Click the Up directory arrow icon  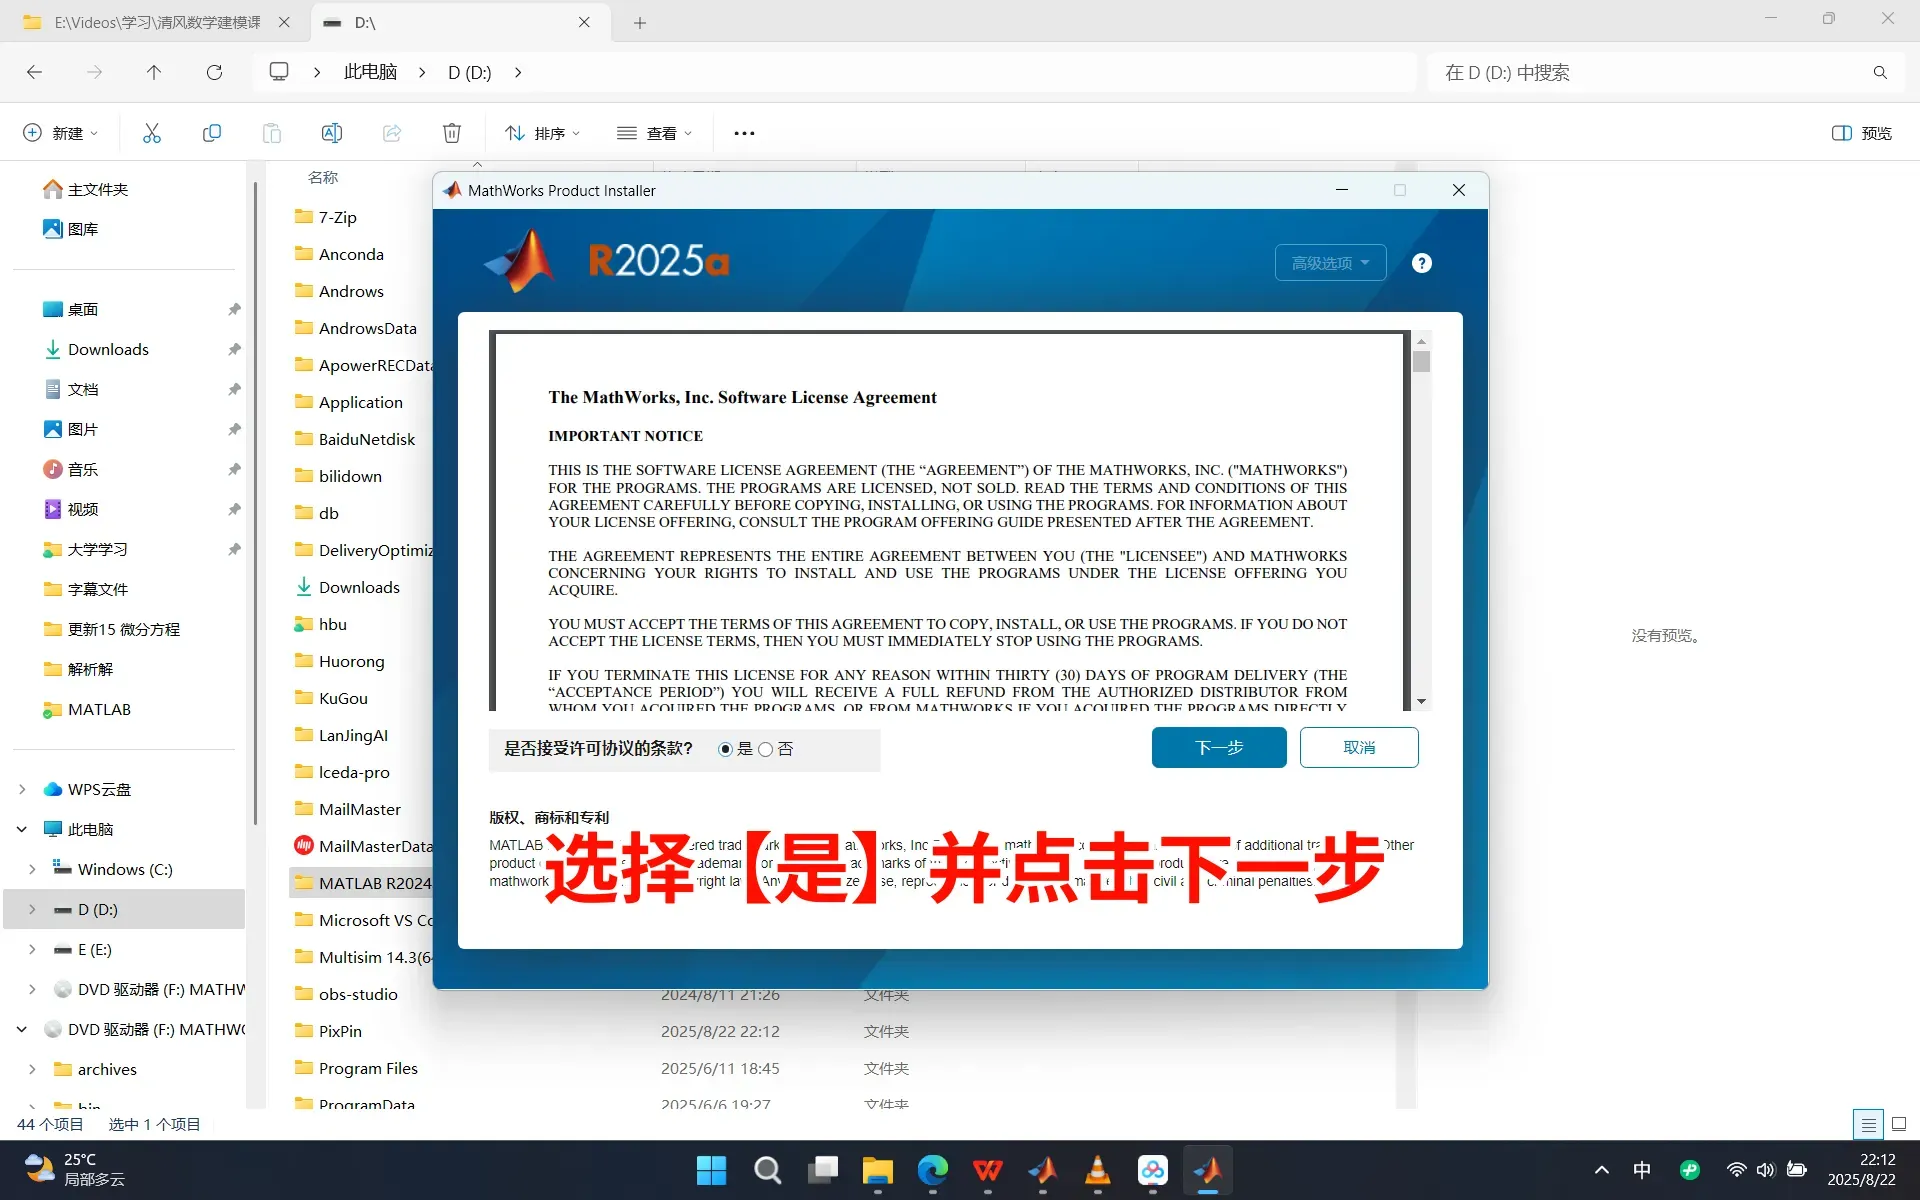coord(153,72)
